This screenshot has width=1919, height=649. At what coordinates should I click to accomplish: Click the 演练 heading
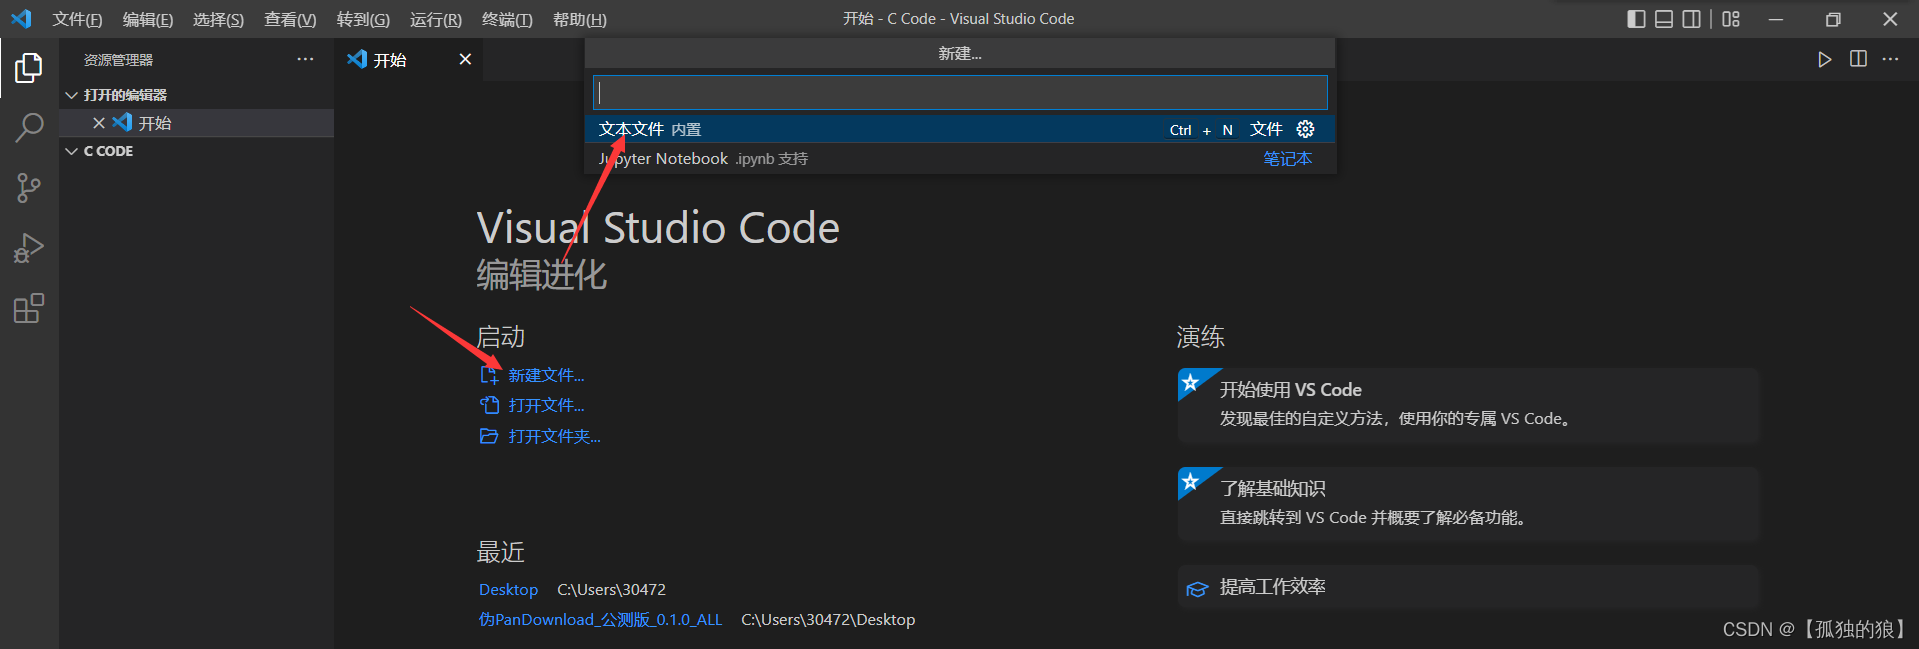(1200, 337)
